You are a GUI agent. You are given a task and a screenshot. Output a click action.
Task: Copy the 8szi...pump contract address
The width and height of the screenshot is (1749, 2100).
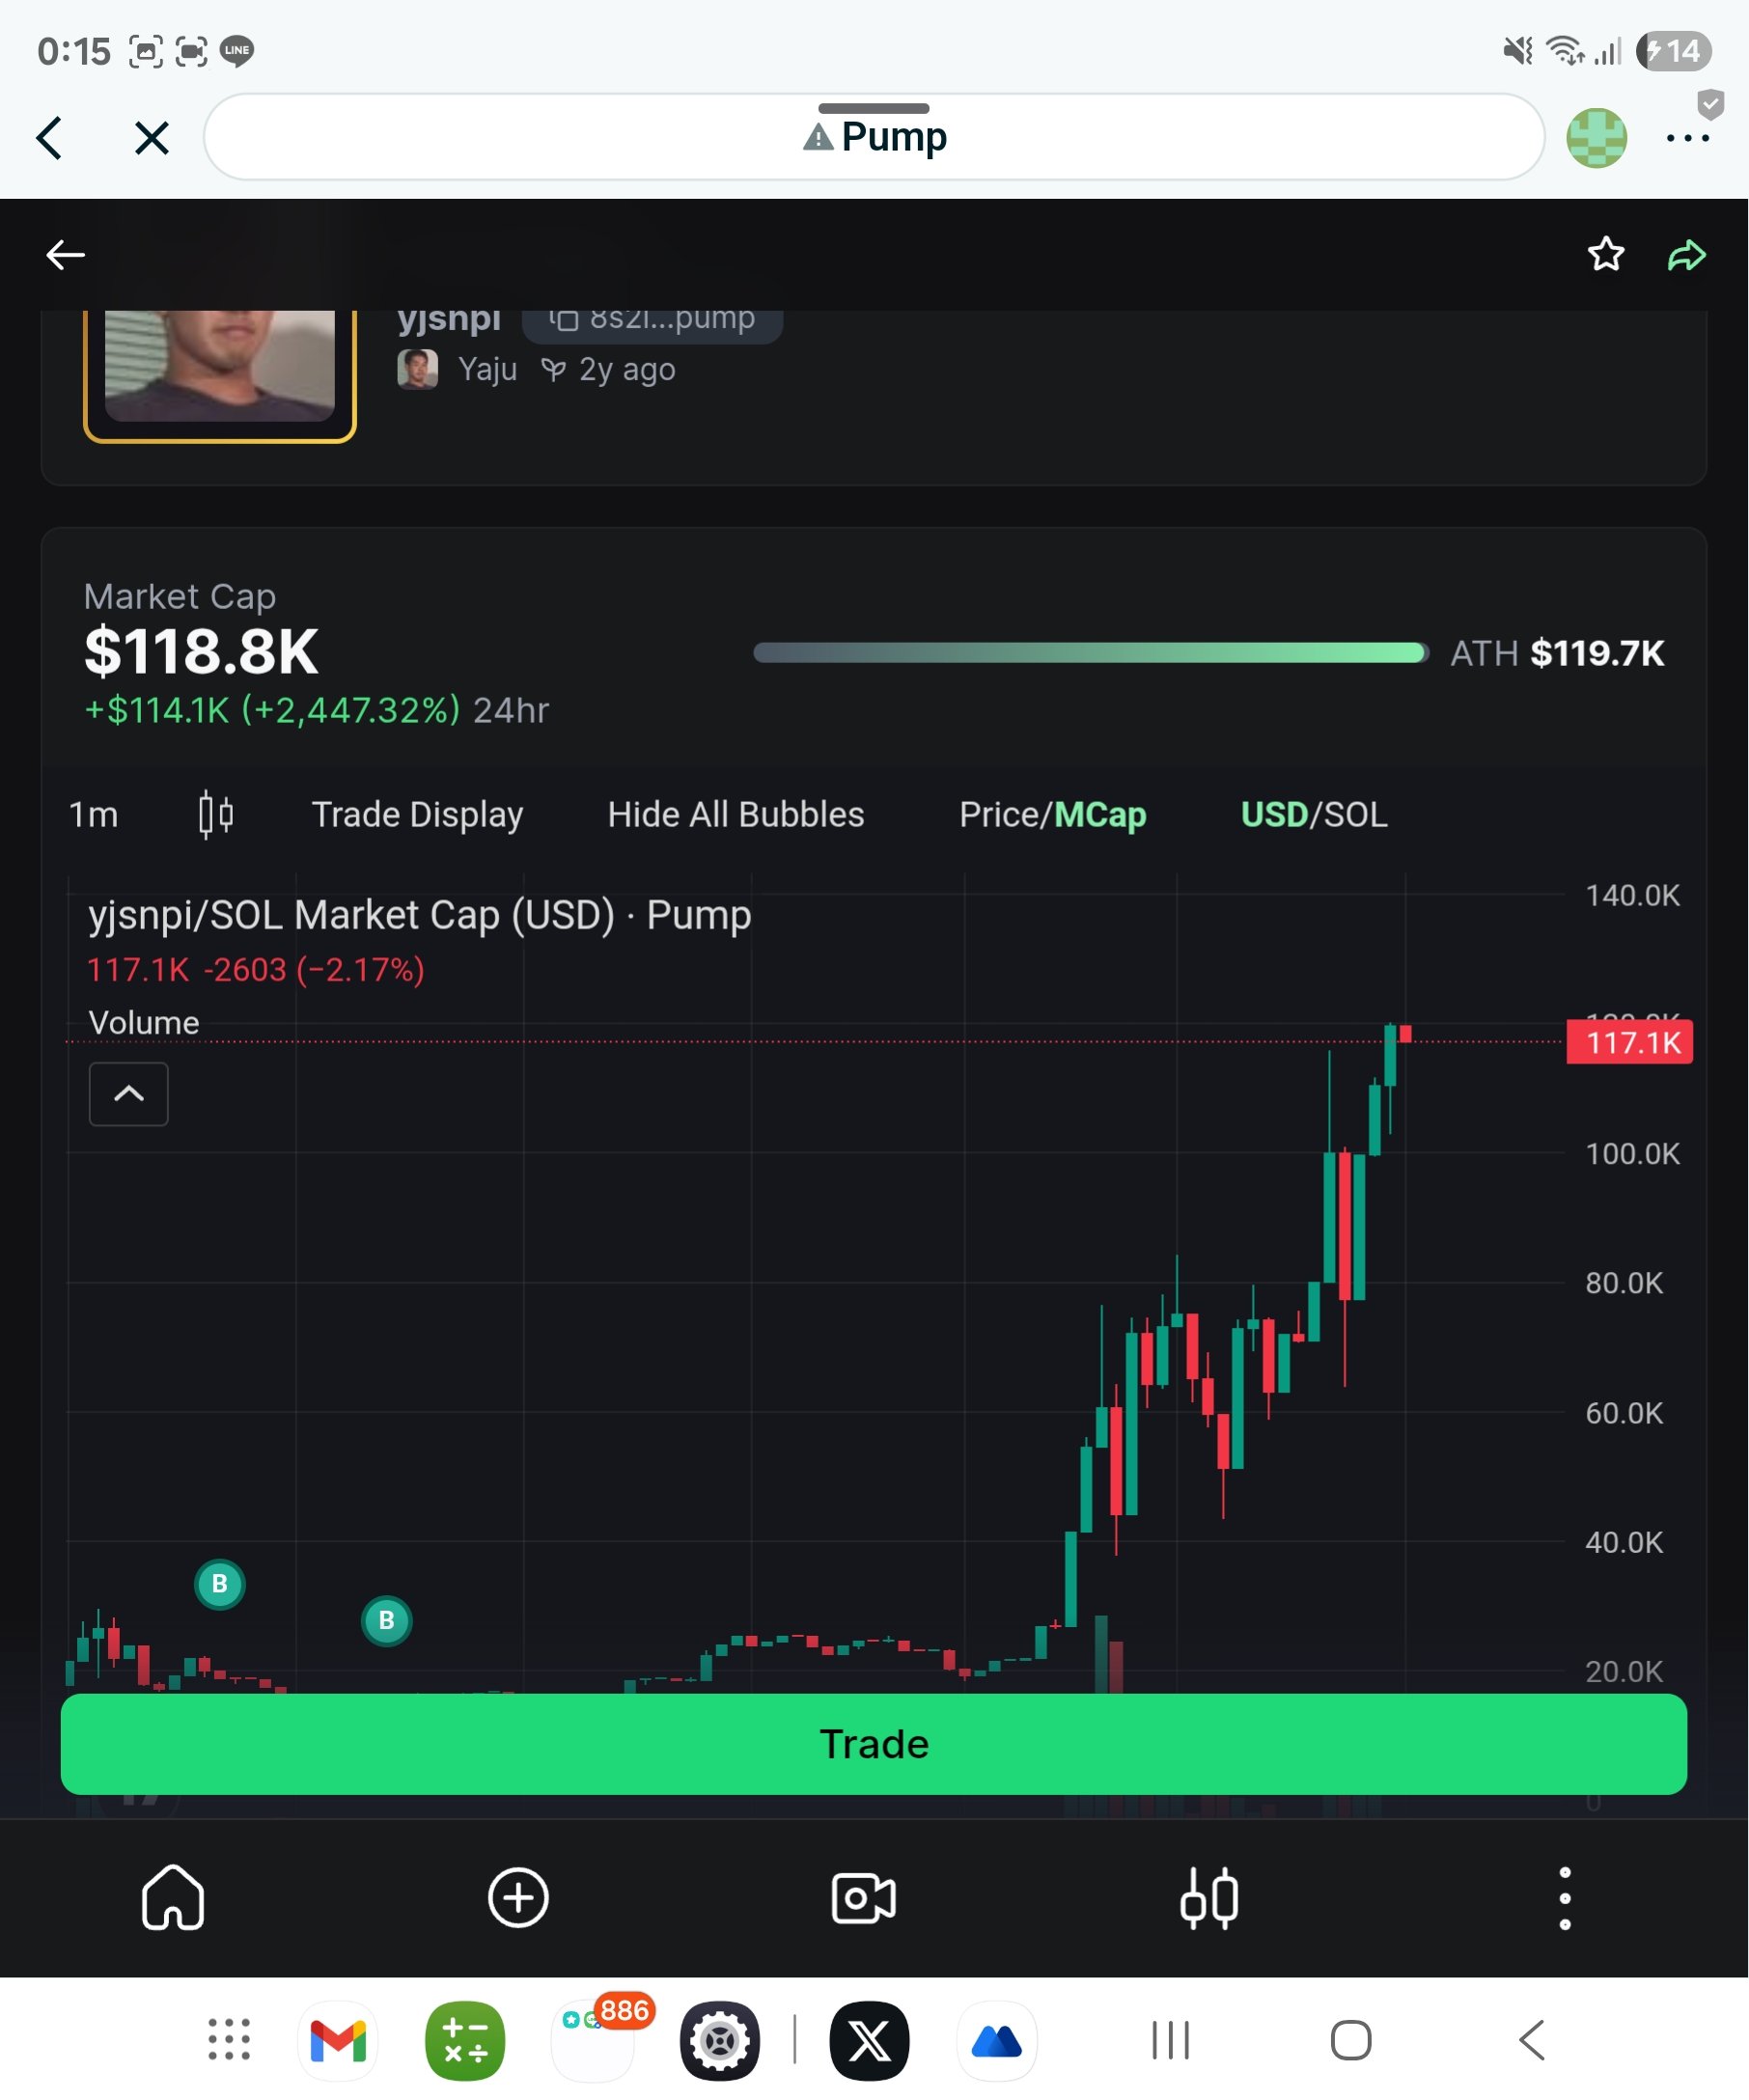coord(652,319)
